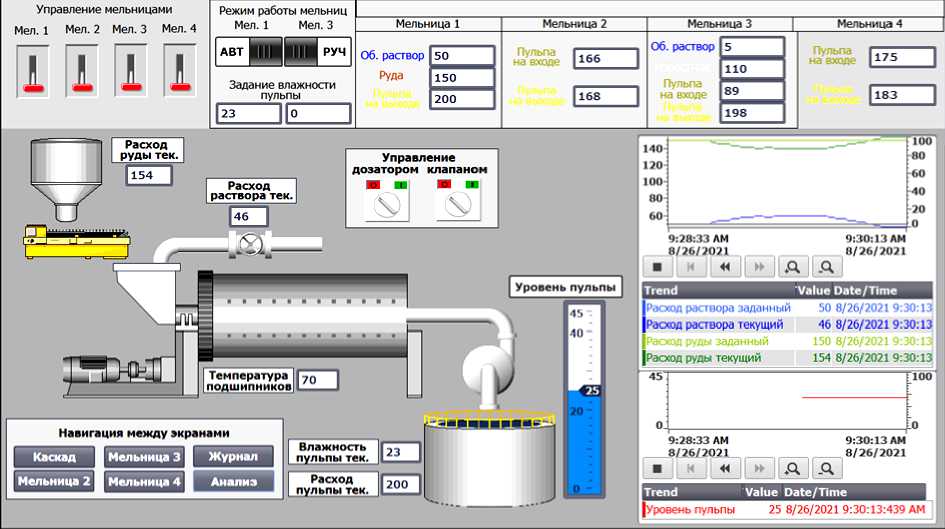945x529 pixels.
Task: Stop the upper flow trend chart
Action: click(656, 266)
